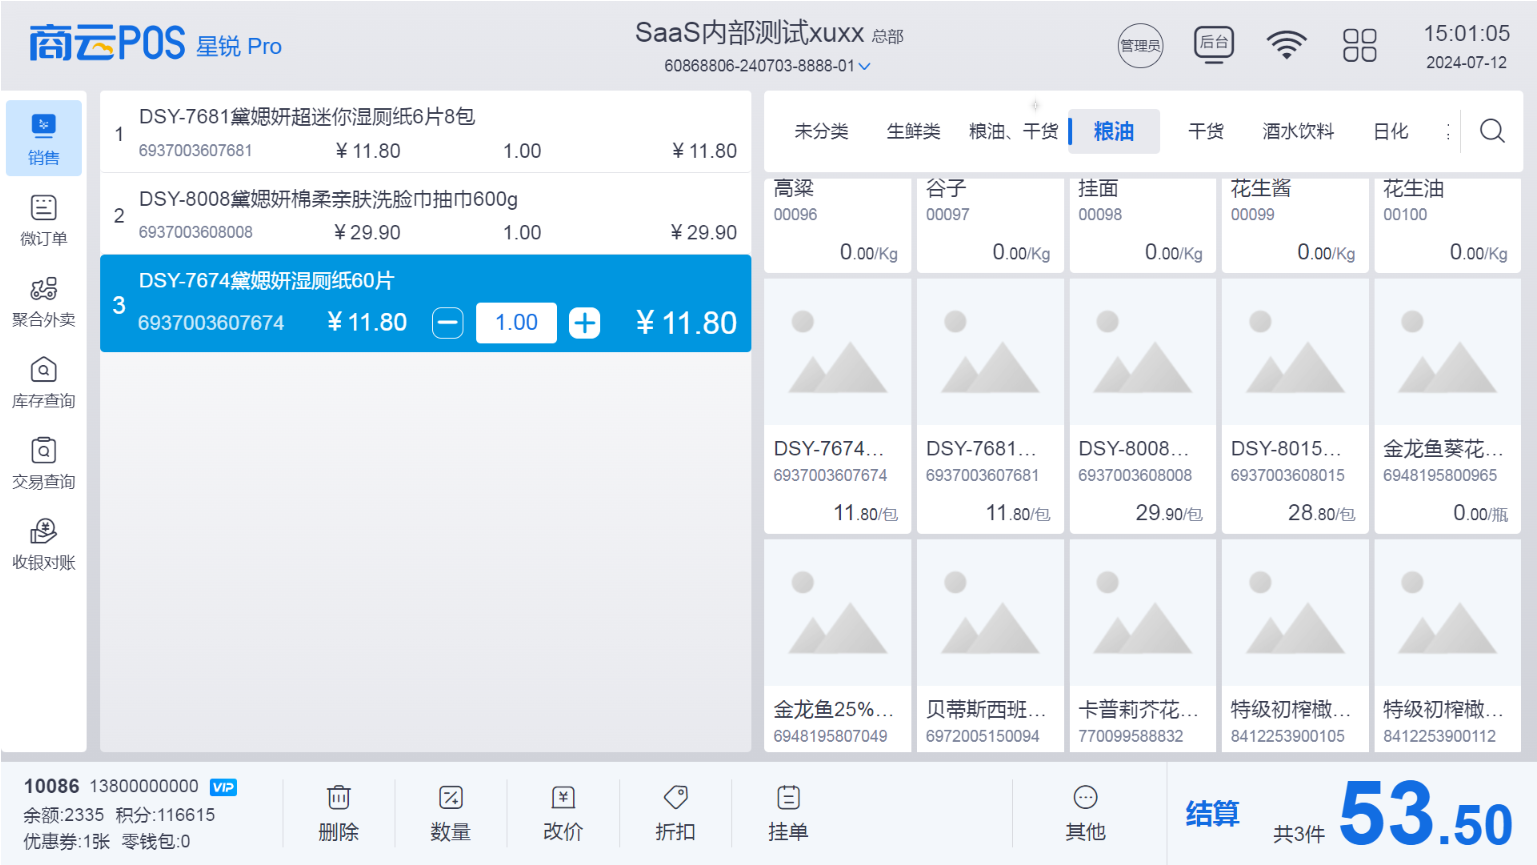Select the 花生酱 00099 product card
The width and height of the screenshot is (1537, 865).
pyautogui.click(x=1295, y=225)
